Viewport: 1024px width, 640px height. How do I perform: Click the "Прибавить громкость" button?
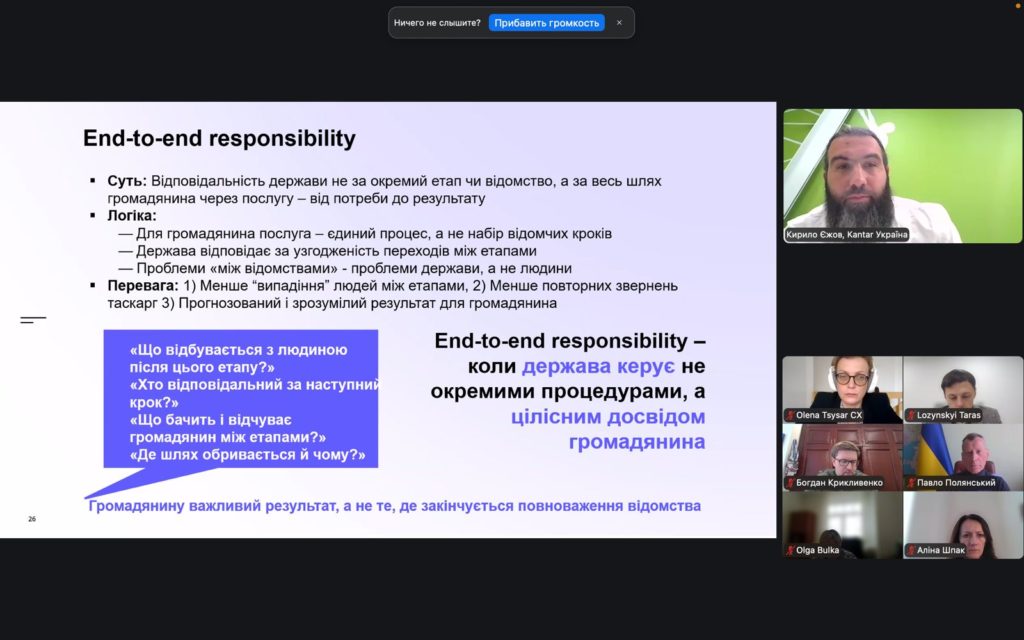pos(546,22)
